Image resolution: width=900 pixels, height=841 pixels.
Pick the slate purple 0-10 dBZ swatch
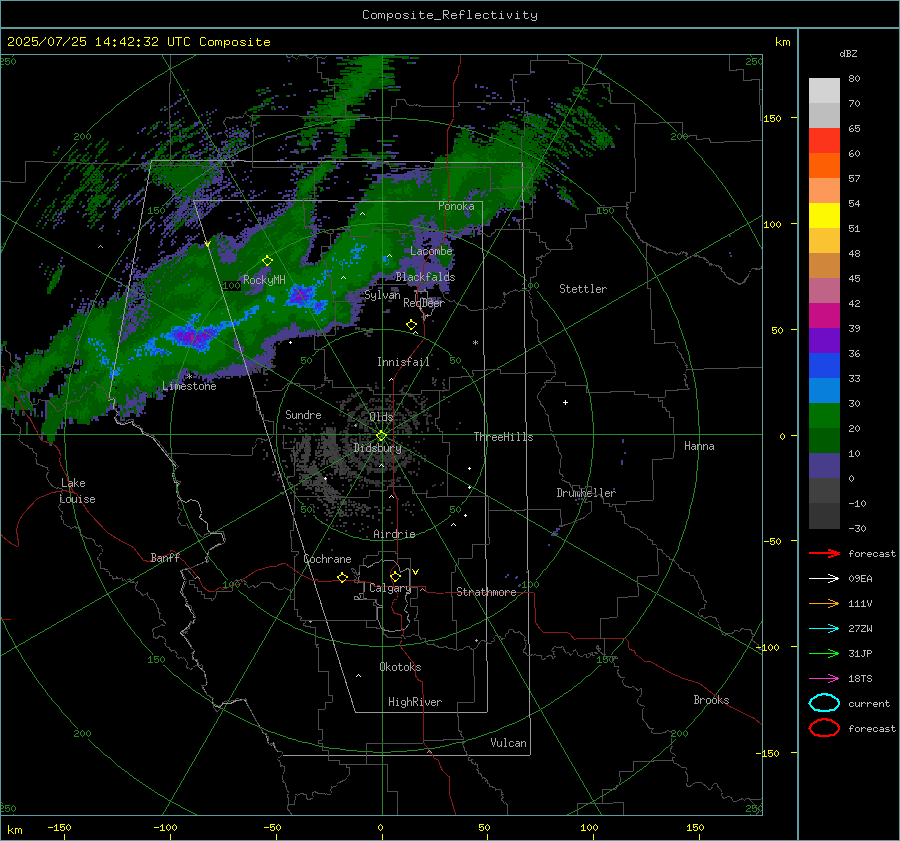[x=824, y=466]
